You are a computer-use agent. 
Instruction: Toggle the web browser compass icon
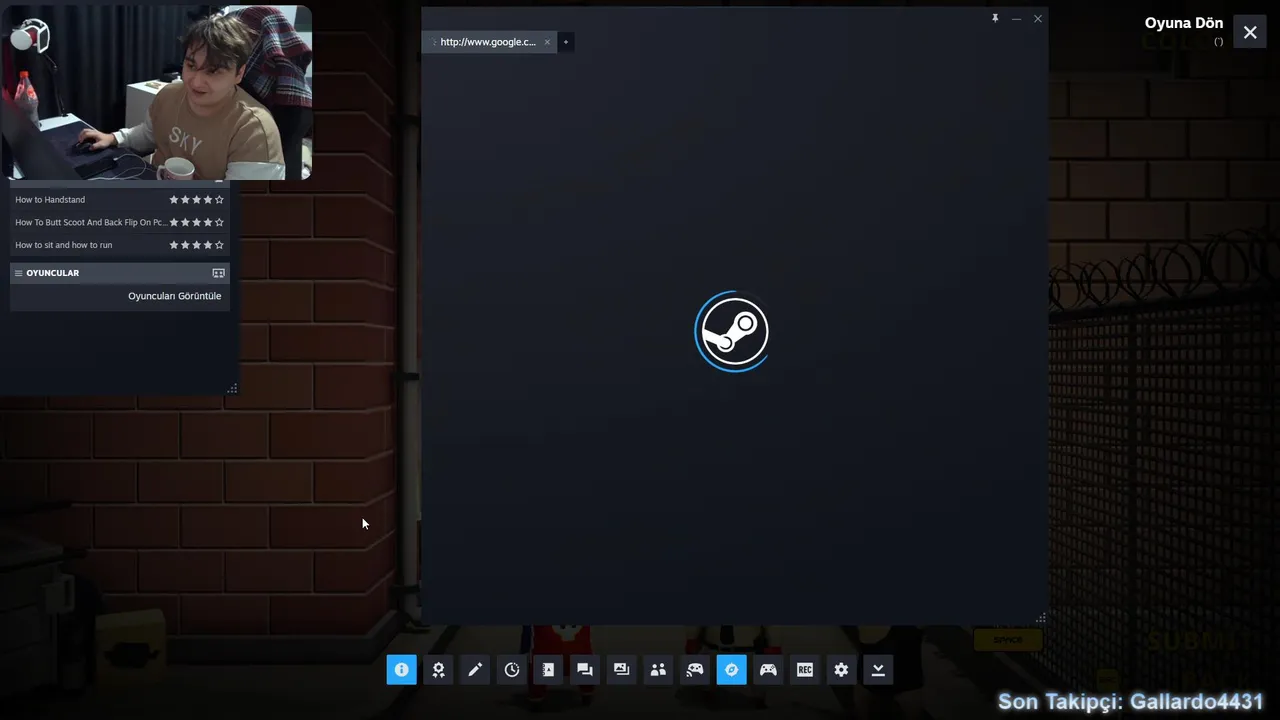731,670
